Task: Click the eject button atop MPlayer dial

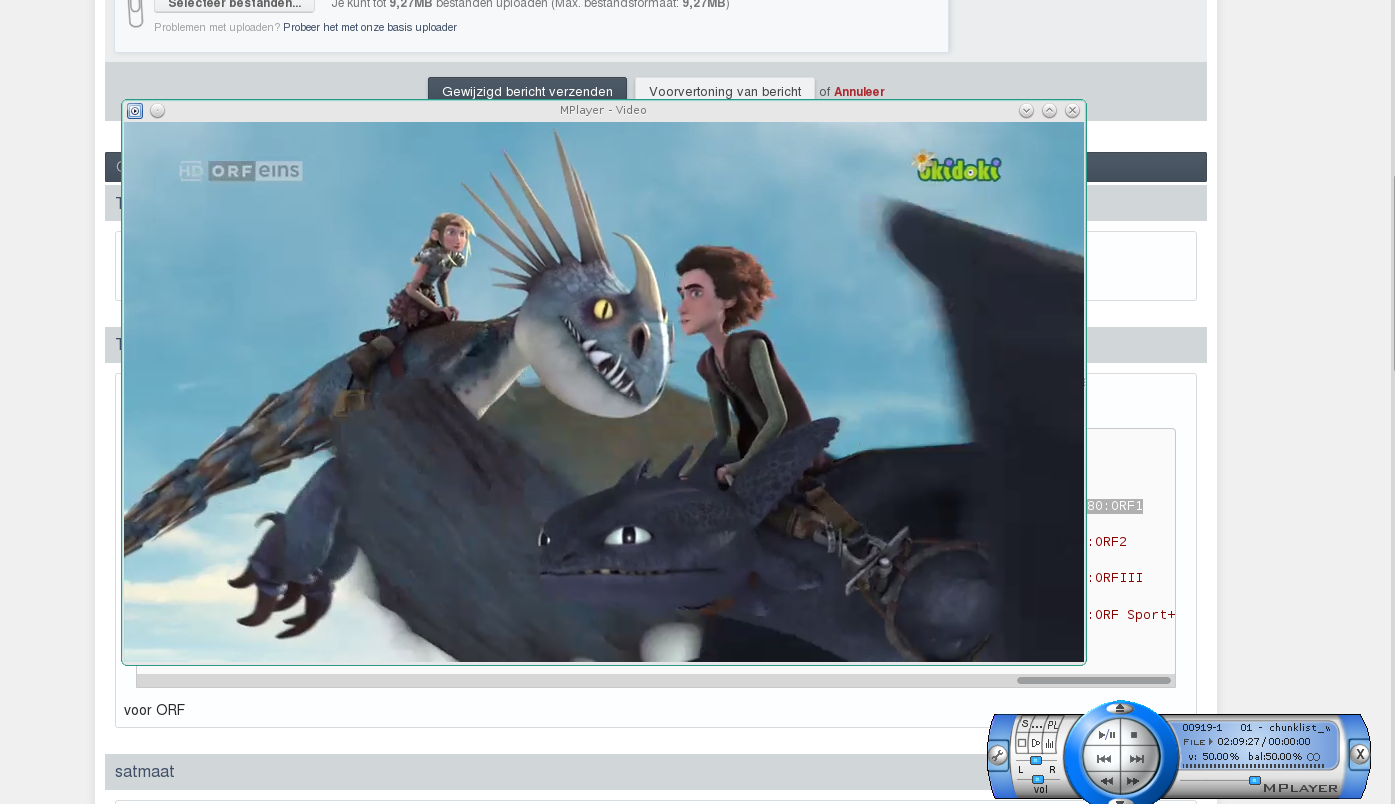Action: (1120, 708)
